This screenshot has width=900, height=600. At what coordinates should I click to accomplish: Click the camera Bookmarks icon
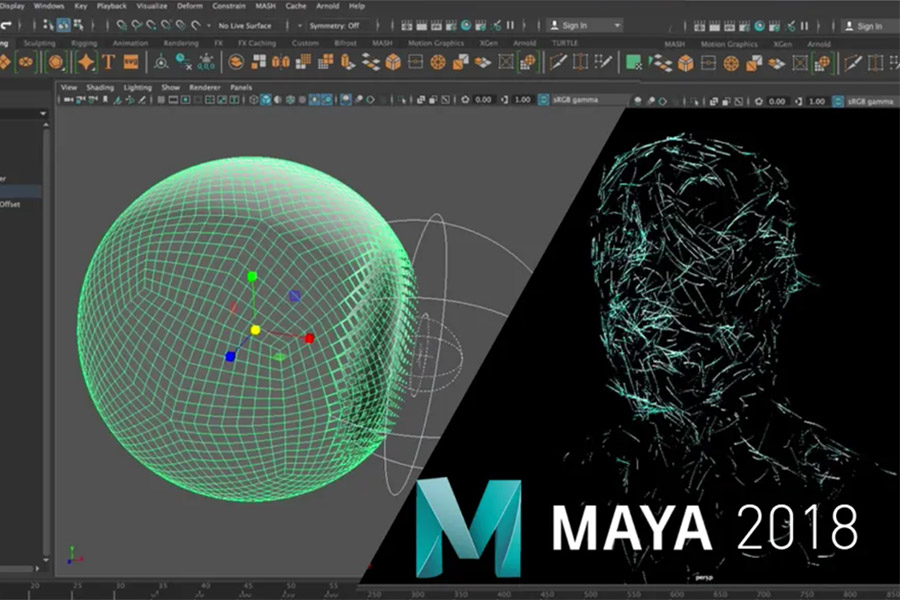[105, 100]
